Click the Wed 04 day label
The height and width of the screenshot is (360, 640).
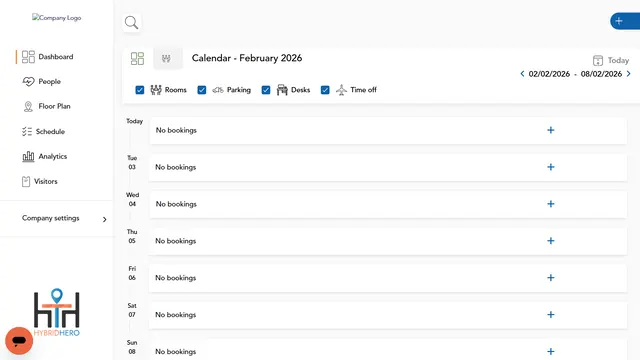click(x=132, y=199)
